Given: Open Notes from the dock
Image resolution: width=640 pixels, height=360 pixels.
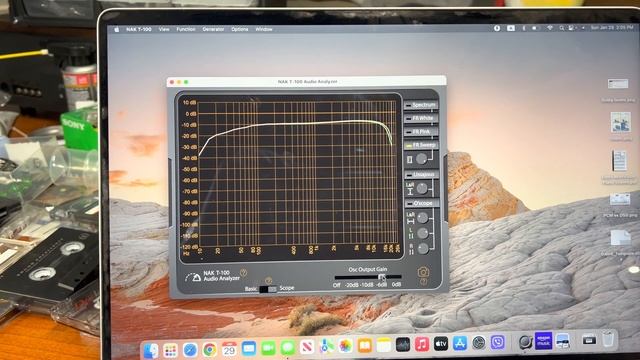Looking at the screenshot, I should pyautogui.click(x=384, y=345).
